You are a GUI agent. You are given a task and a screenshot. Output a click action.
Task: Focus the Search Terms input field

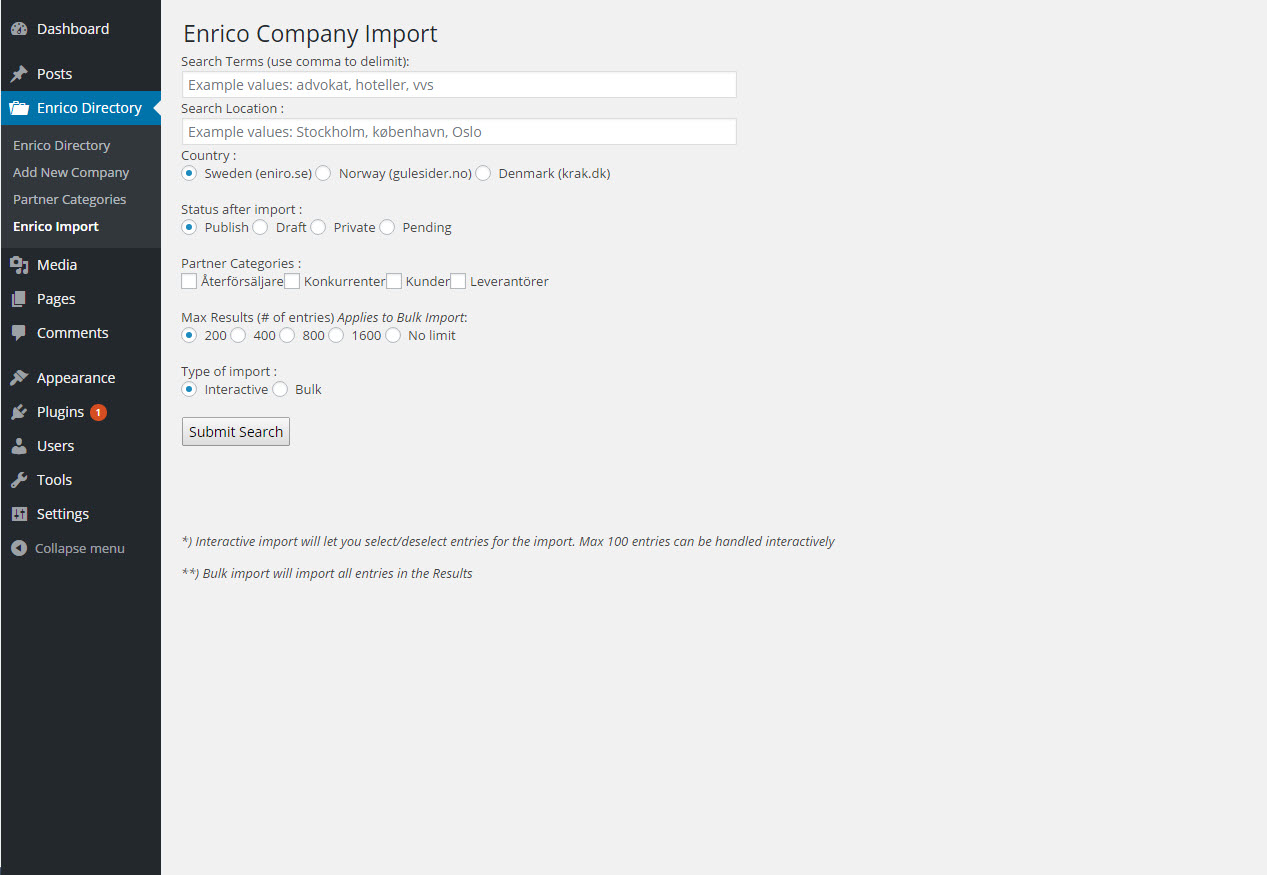459,85
